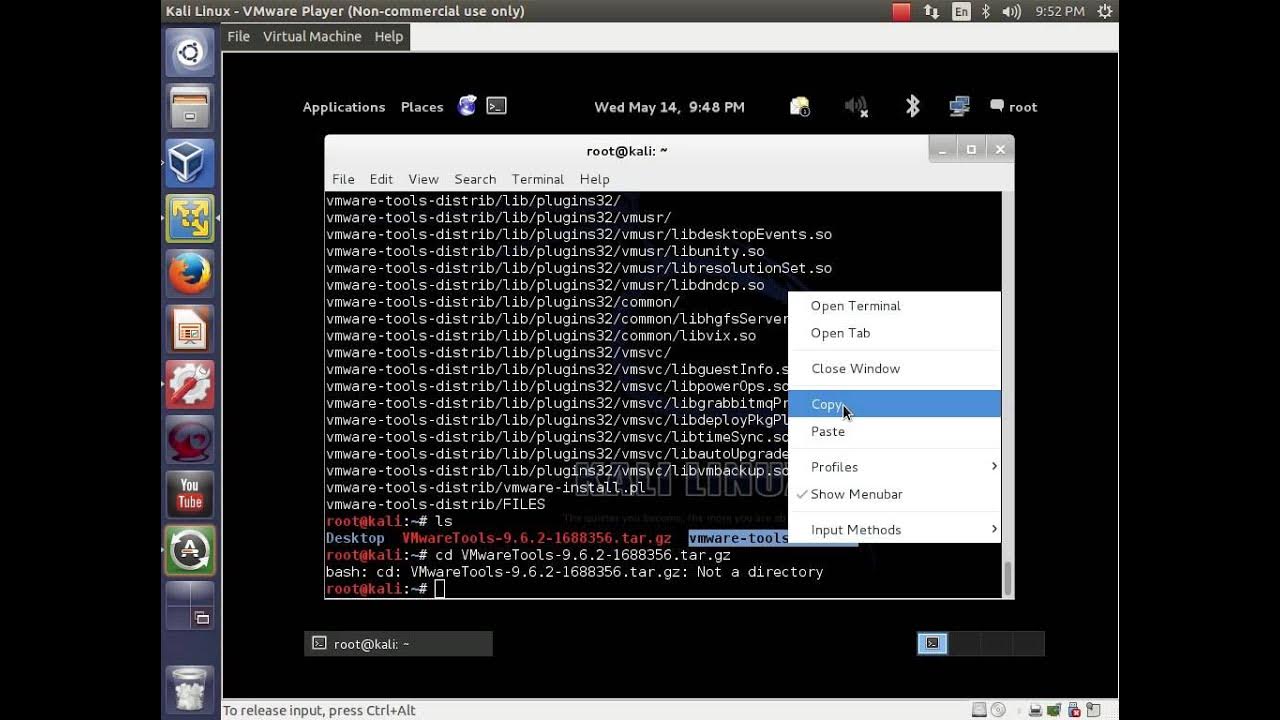This screenshot has width=1280, height=720.
Task: Click the terminal title root@kali: ~
Action: click(626, 151)
